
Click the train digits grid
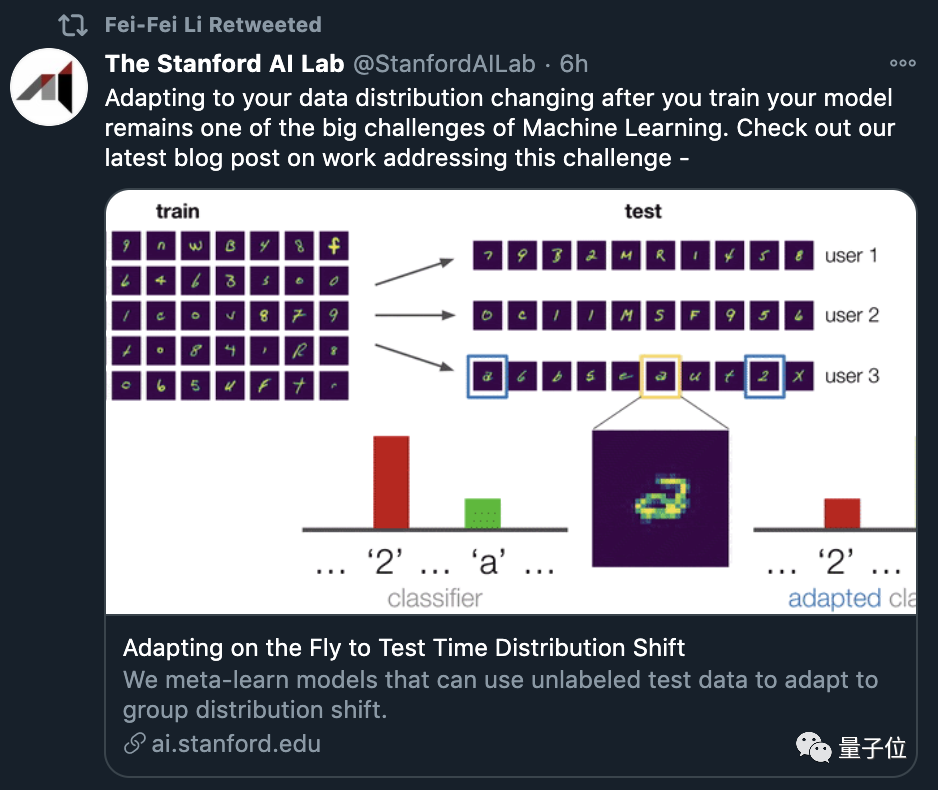[x=228, y=316]
